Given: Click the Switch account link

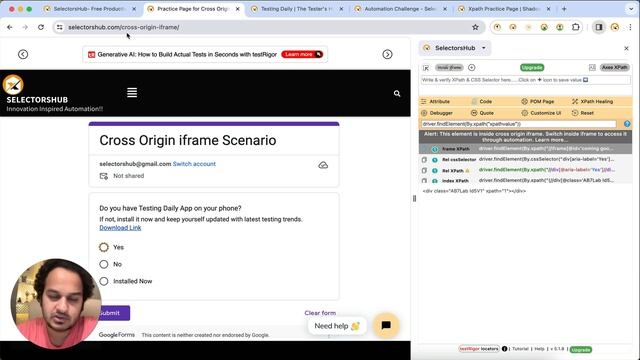Looking at the screenshot, I should click(x=194, y=164).
